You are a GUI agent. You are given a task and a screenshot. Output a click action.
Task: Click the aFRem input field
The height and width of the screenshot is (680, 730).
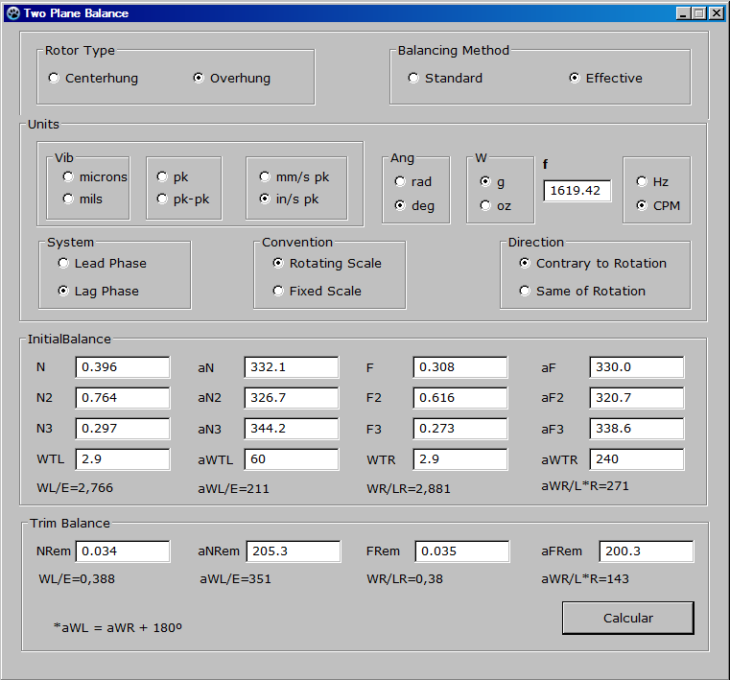(646, 551)
